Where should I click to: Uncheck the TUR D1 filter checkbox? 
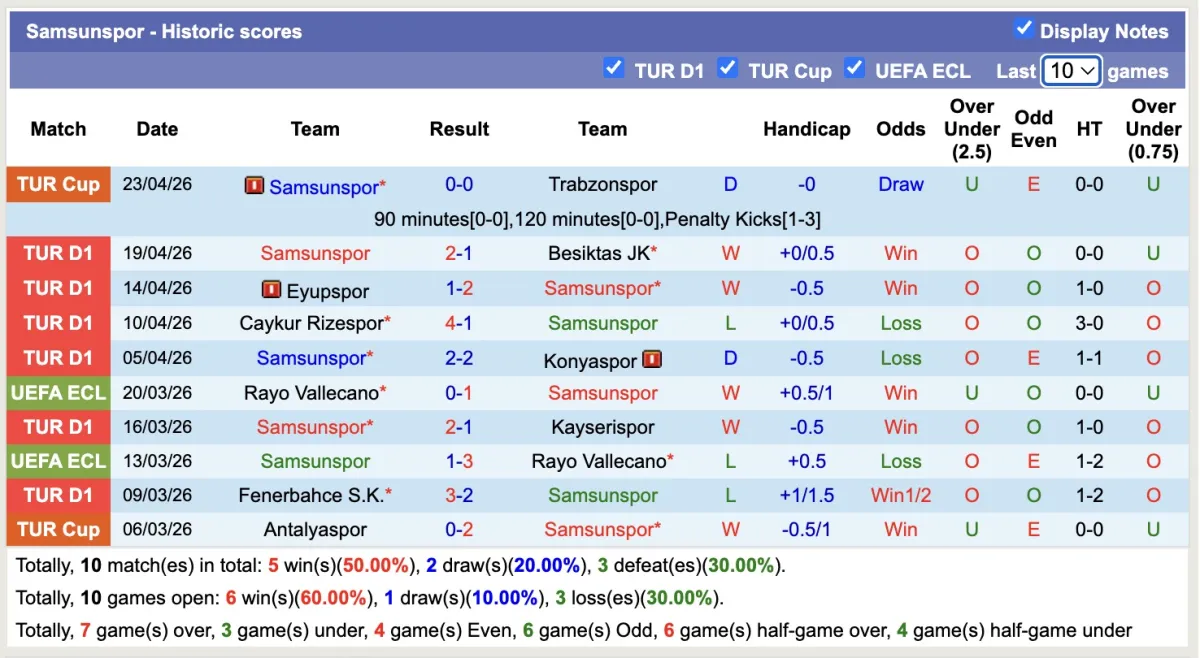tap(614, 68)
